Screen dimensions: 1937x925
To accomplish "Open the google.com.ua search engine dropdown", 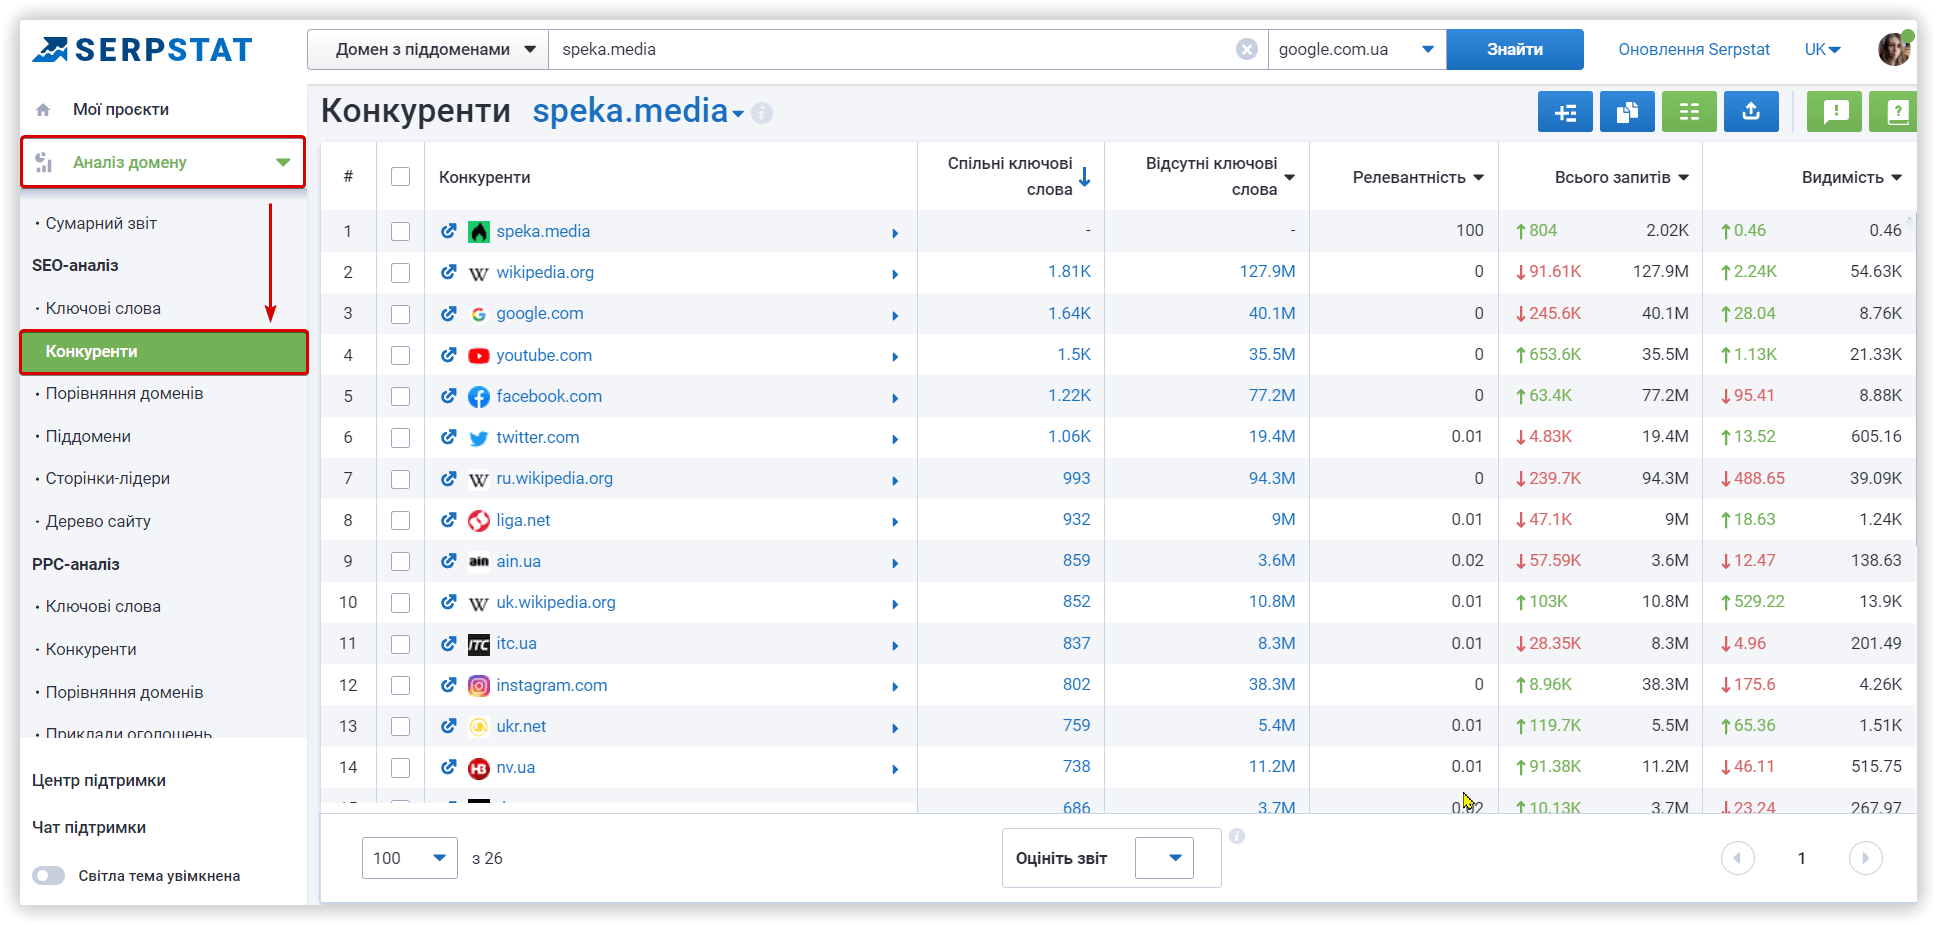I will point(1357,49).
